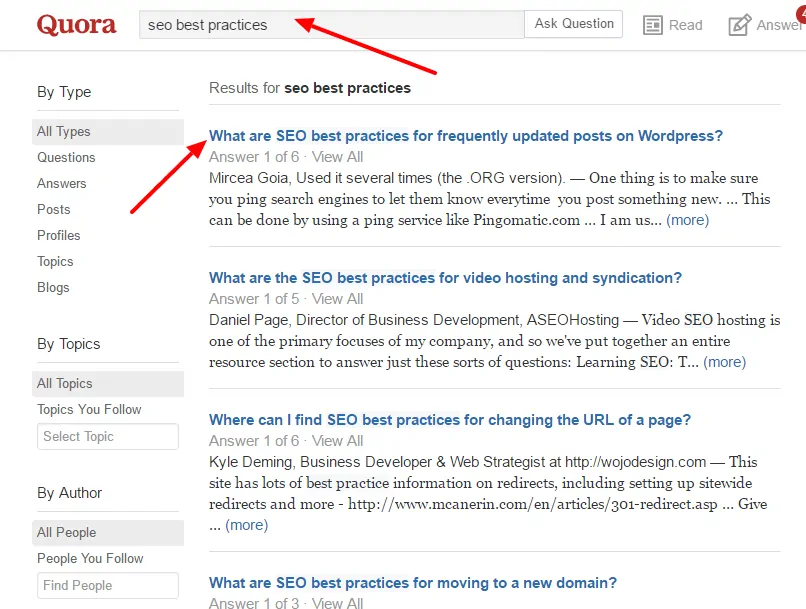The height and width of the screenshot is (609, 806).
Task: Click the search box containing seo best practices
Action: pyautogui.click(x=330, y=25)
